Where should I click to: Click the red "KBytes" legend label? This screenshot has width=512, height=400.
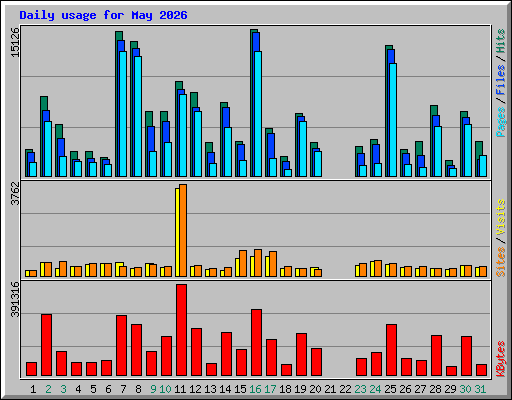click(500, 359)
